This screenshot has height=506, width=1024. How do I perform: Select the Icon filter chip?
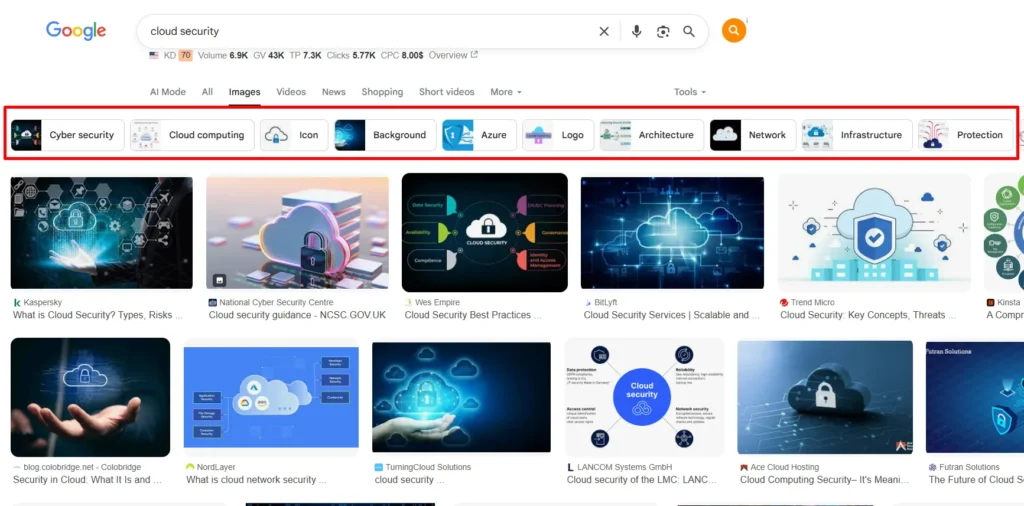coord(294,135)
